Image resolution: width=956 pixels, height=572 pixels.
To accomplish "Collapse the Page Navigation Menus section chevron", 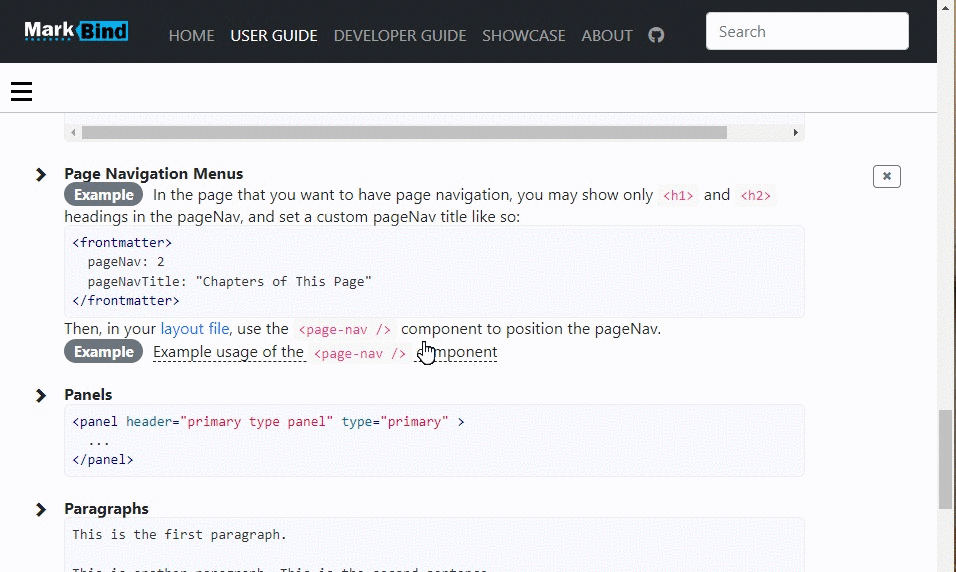I will click(x=41, y=175).
